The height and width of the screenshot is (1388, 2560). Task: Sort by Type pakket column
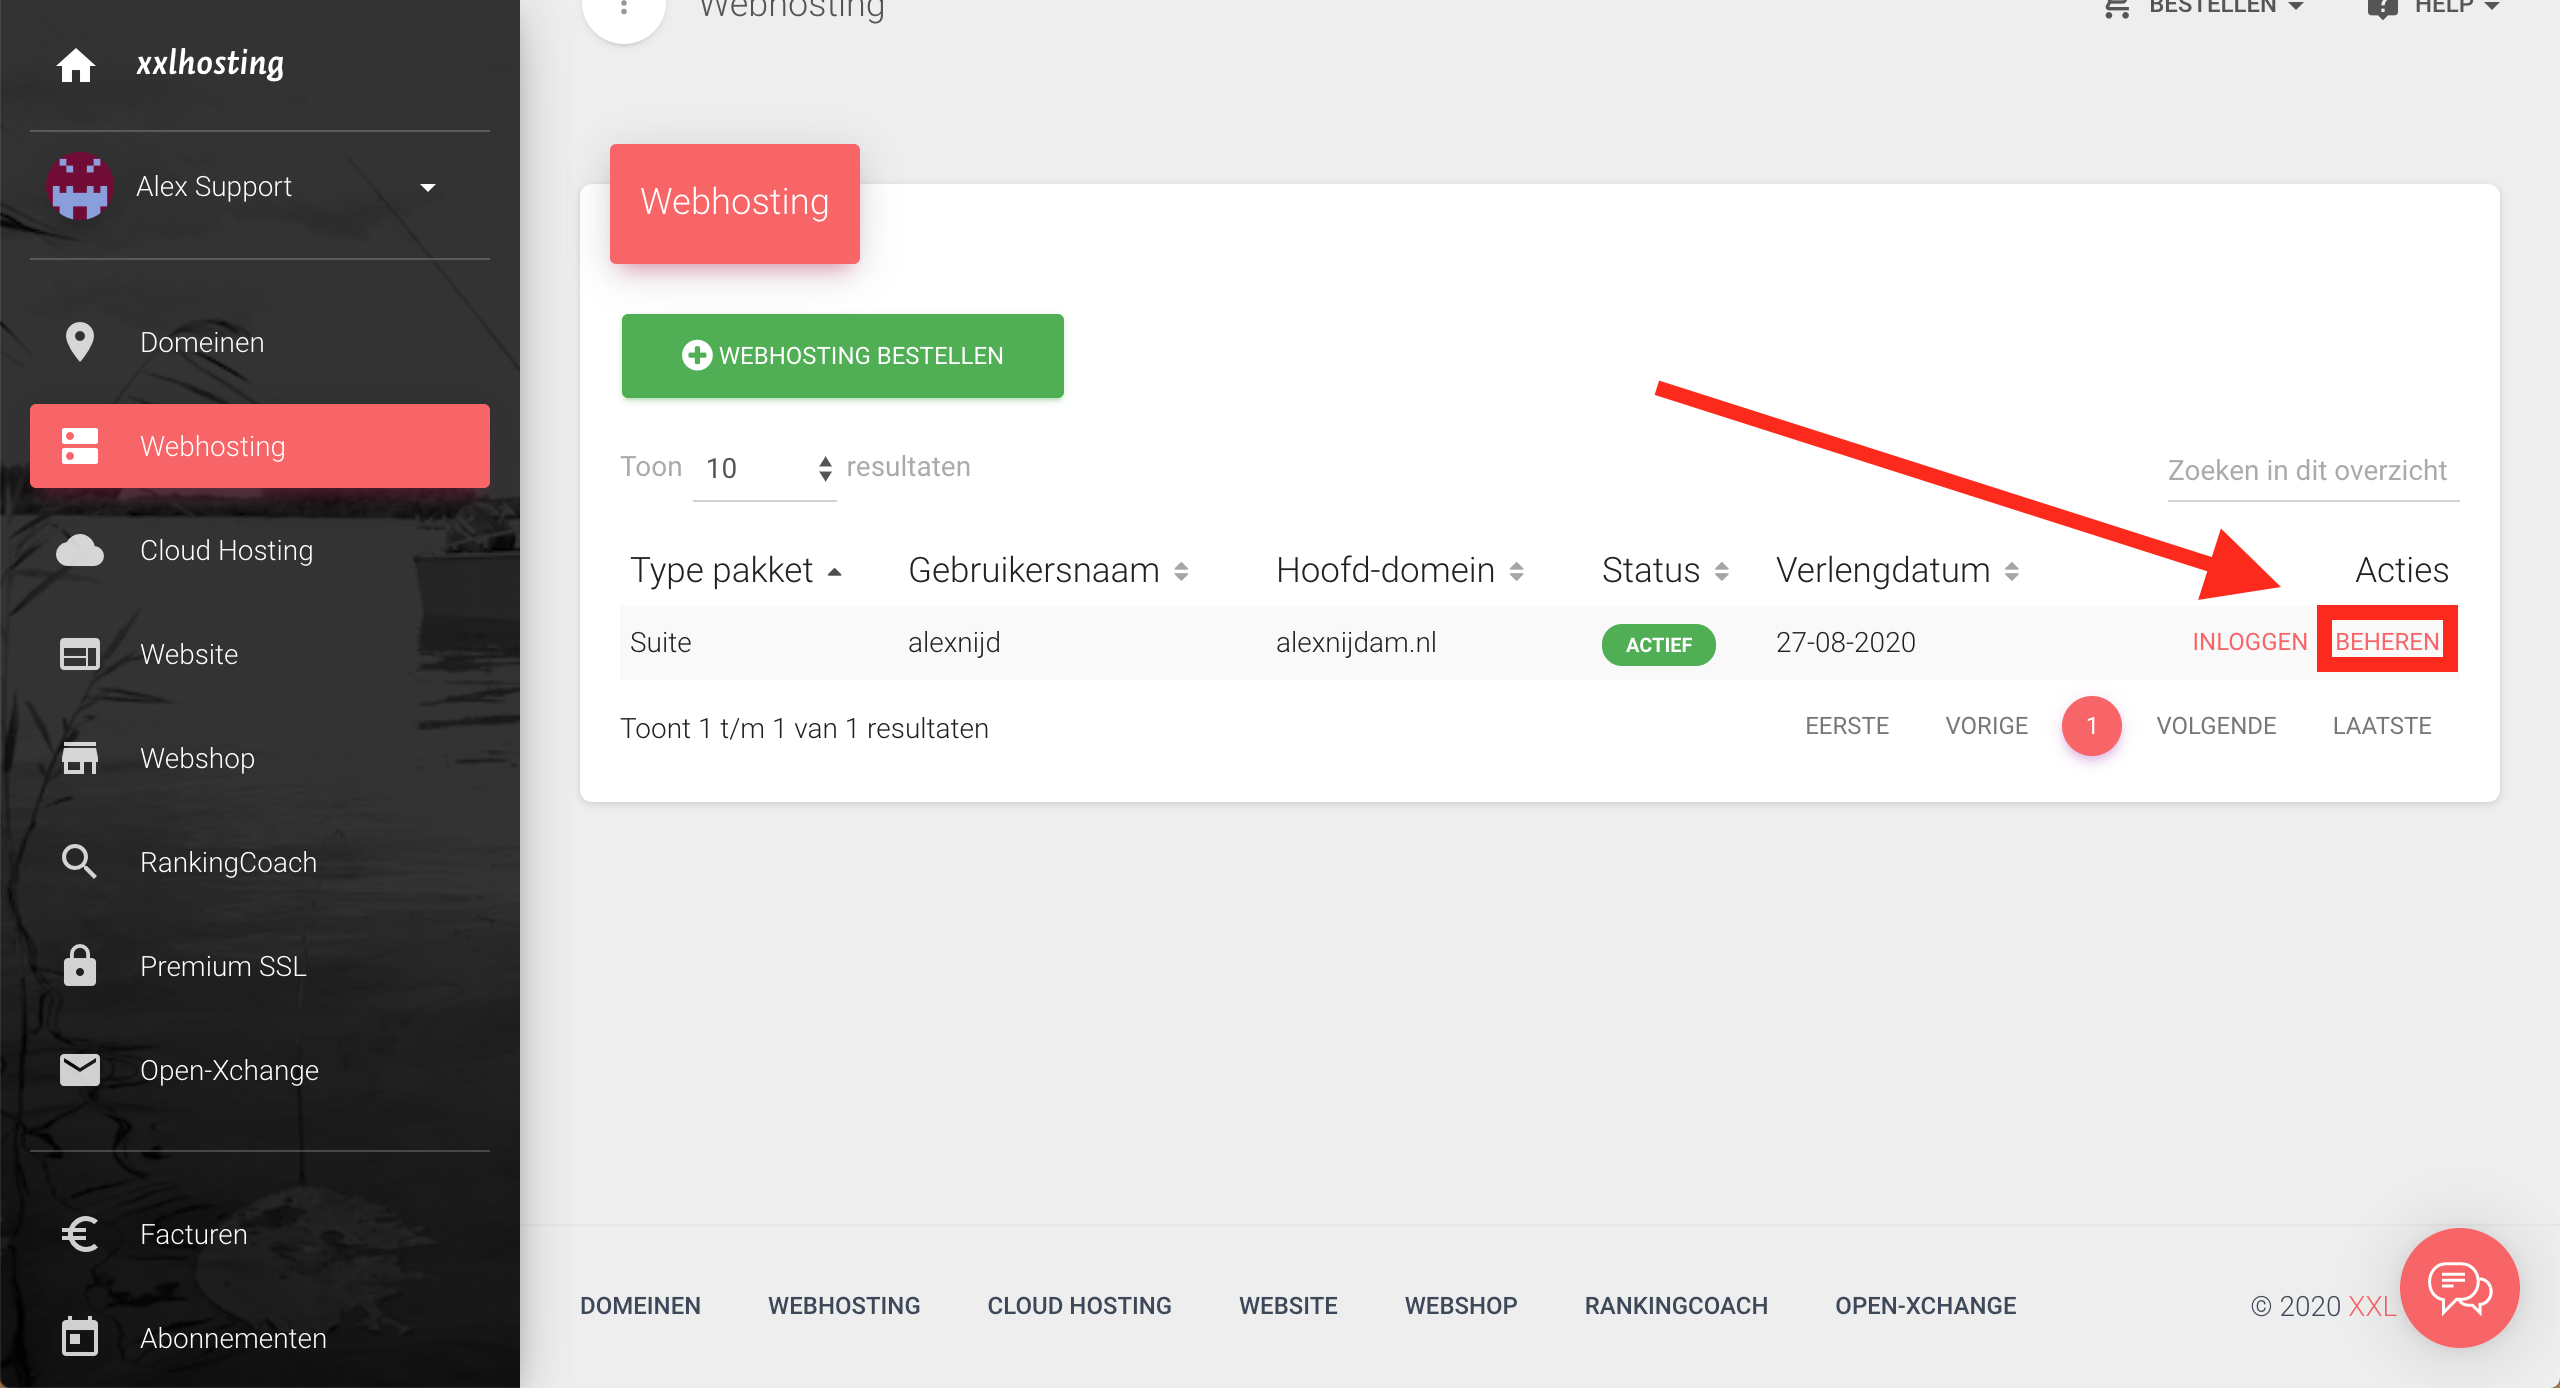[x=736, y=570]
